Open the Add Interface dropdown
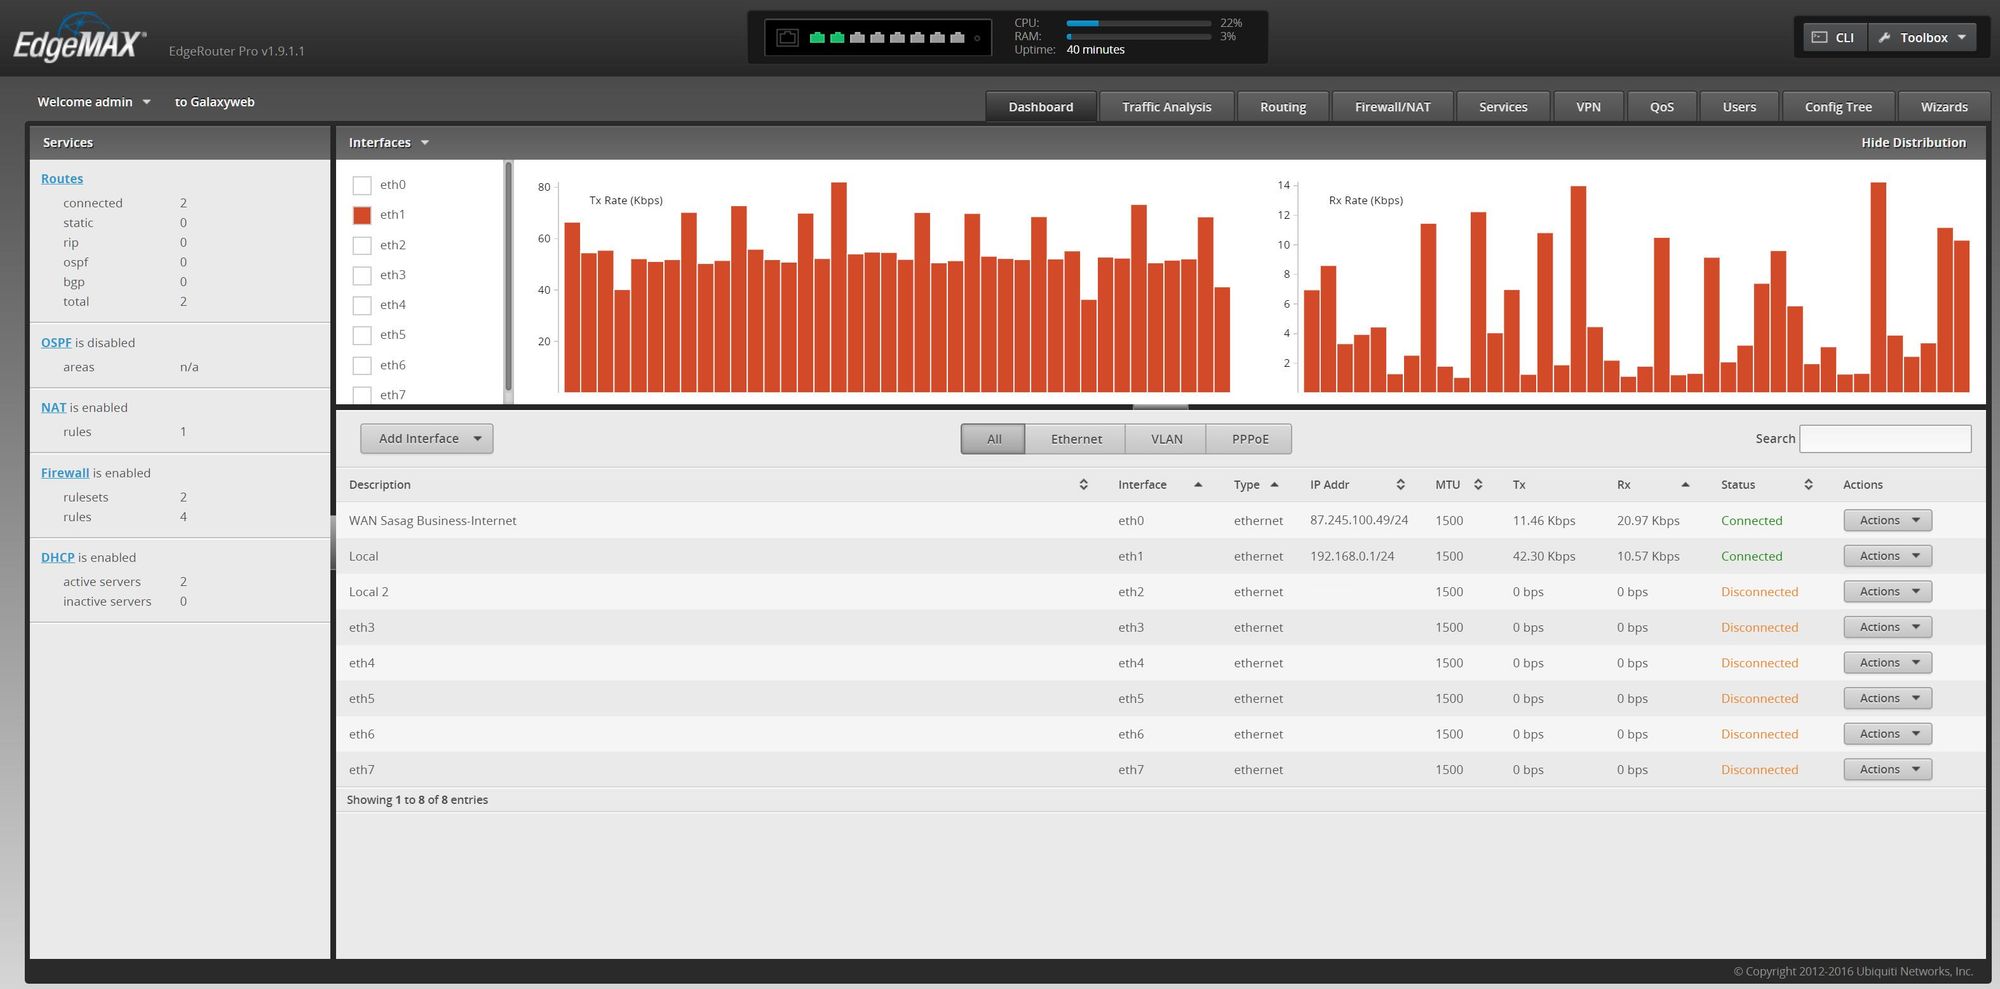The width and height of the screenshot is (2000, 989). pos(427,439)
